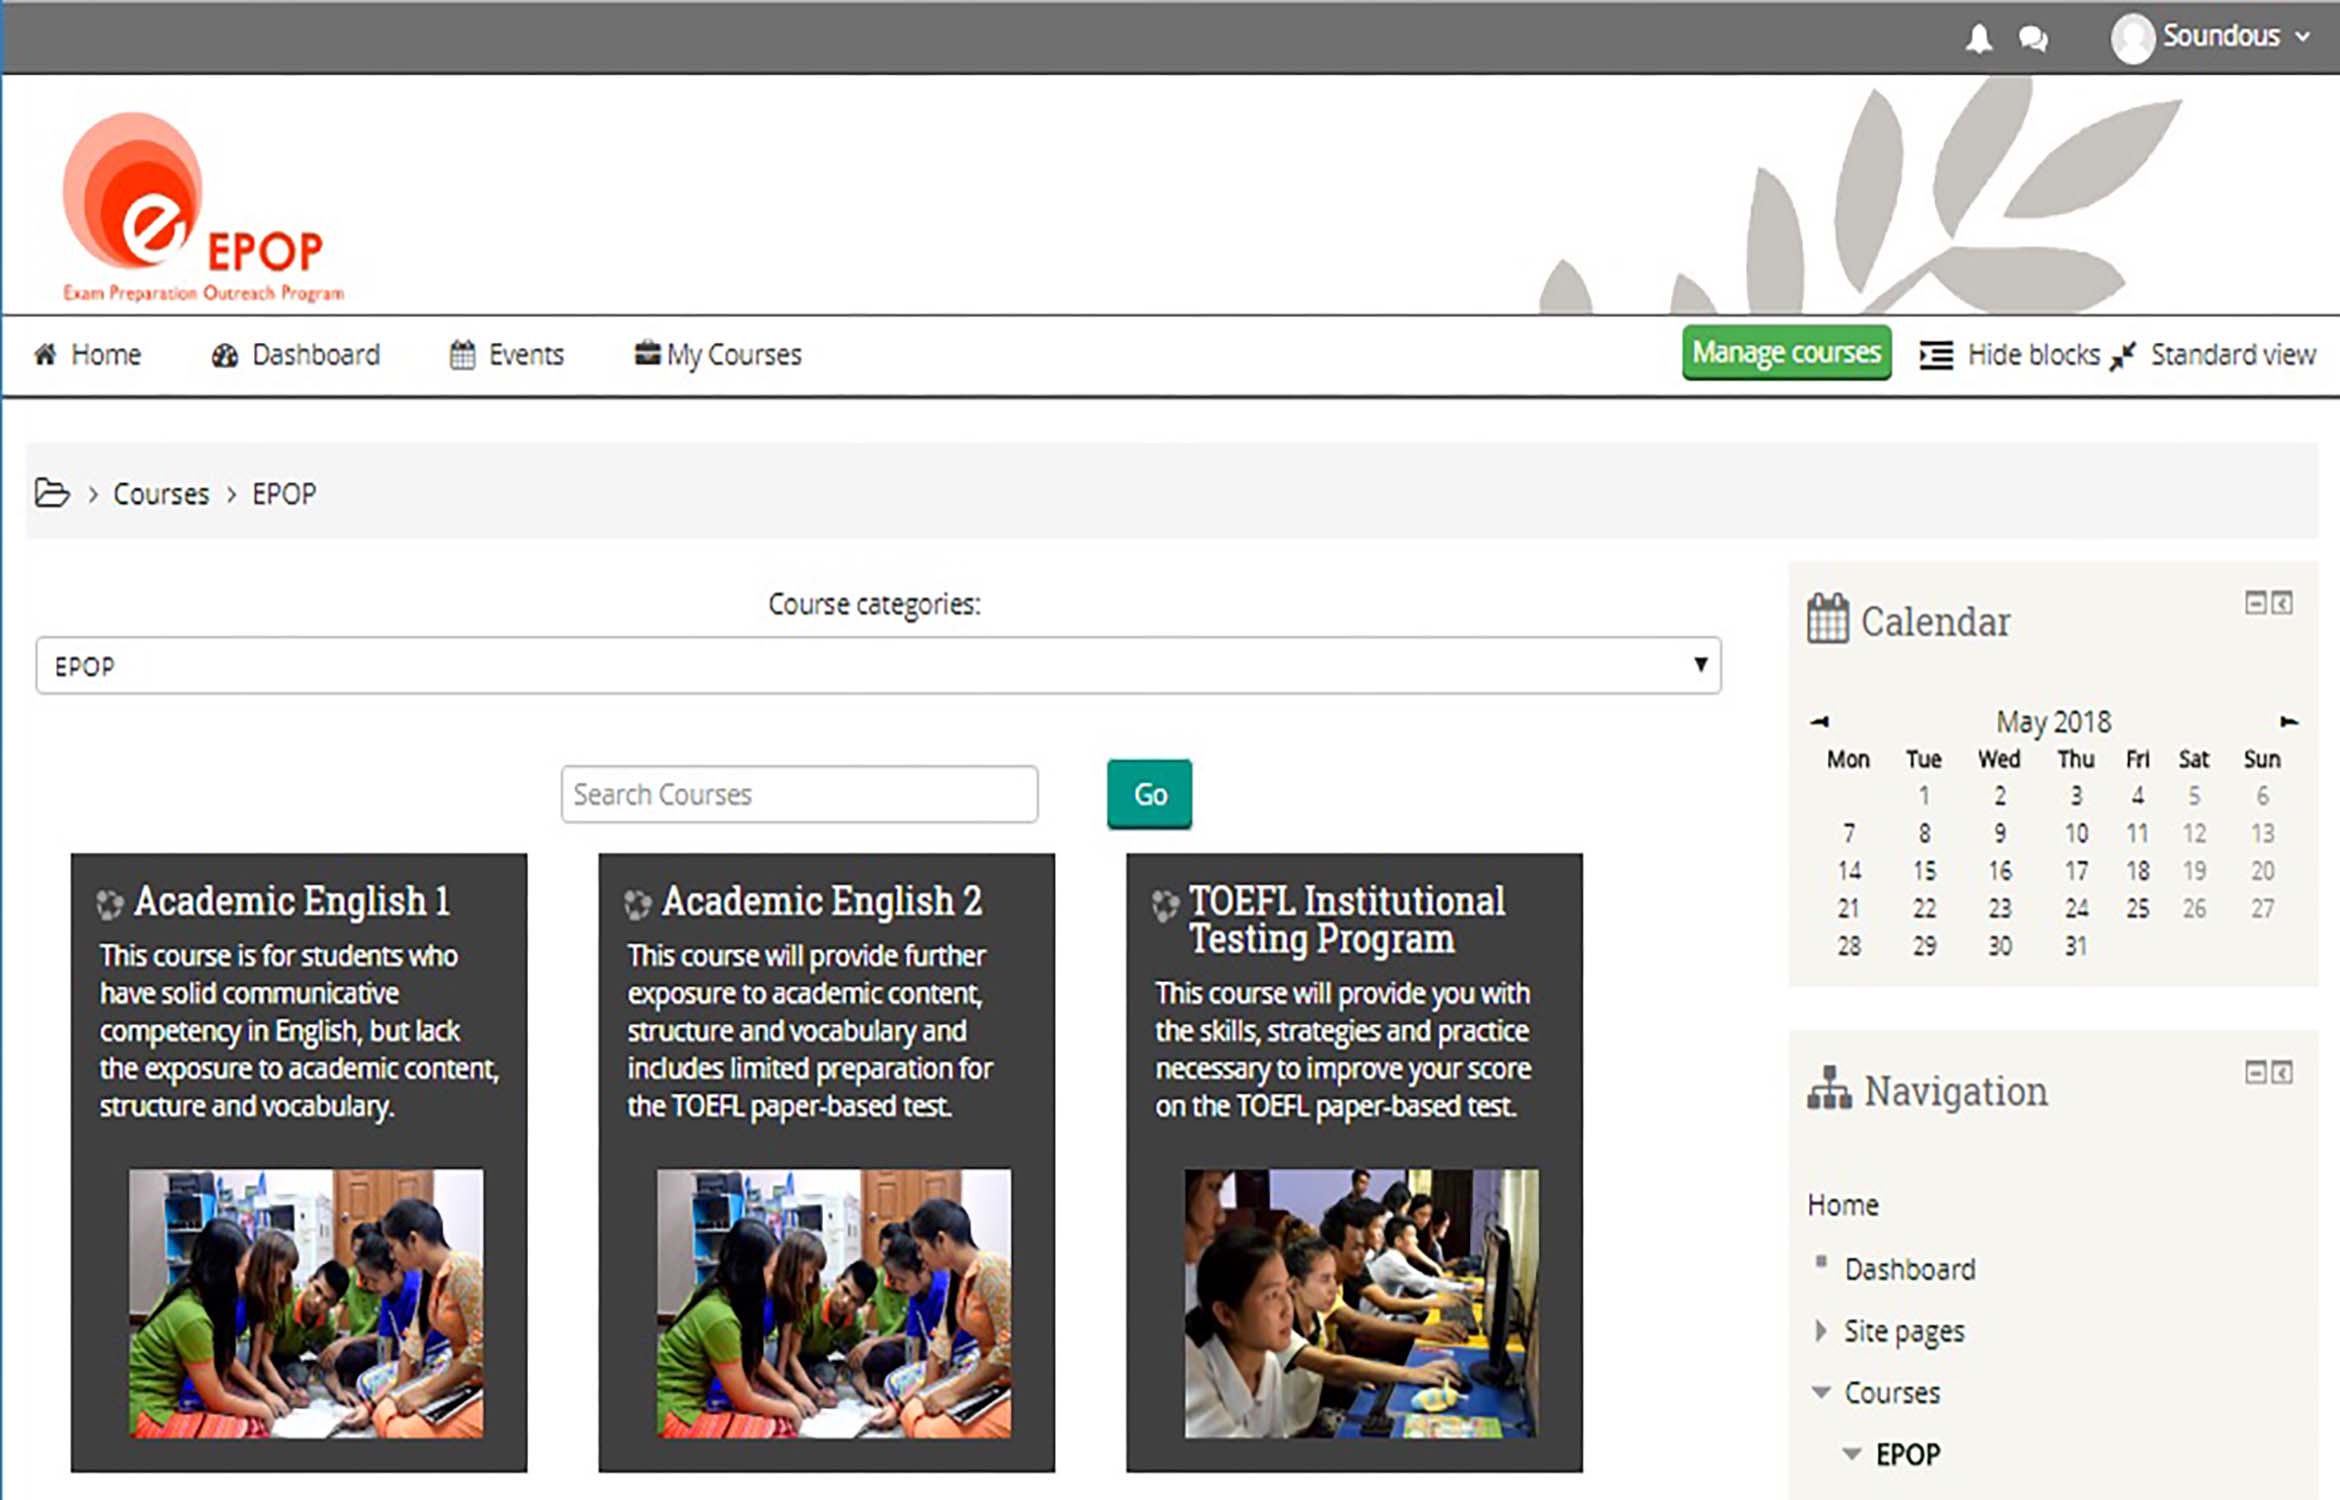Open My Courses in the top menu
Viewport: 2340px width, 1500px height.
tap(734, 355)
